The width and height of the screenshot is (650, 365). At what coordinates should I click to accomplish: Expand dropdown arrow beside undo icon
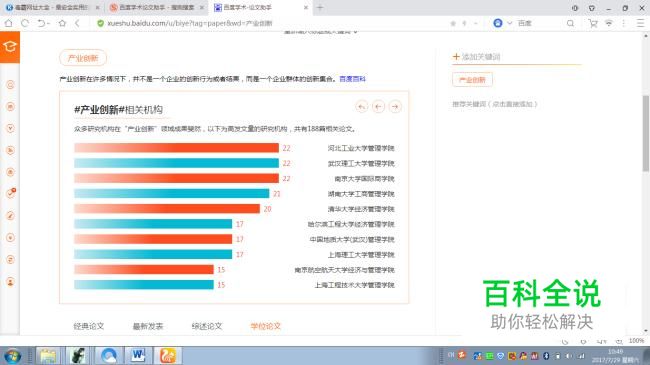click(x=49, y=24)
